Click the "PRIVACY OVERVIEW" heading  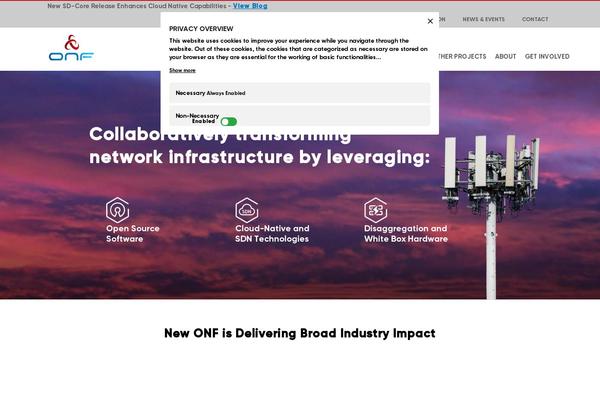pos(201,29)
